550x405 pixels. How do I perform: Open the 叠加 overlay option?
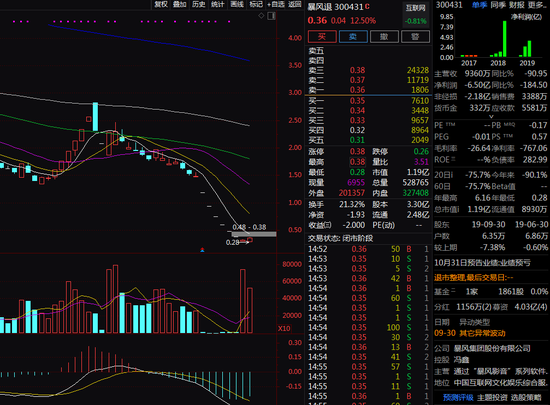click(180, 4)
